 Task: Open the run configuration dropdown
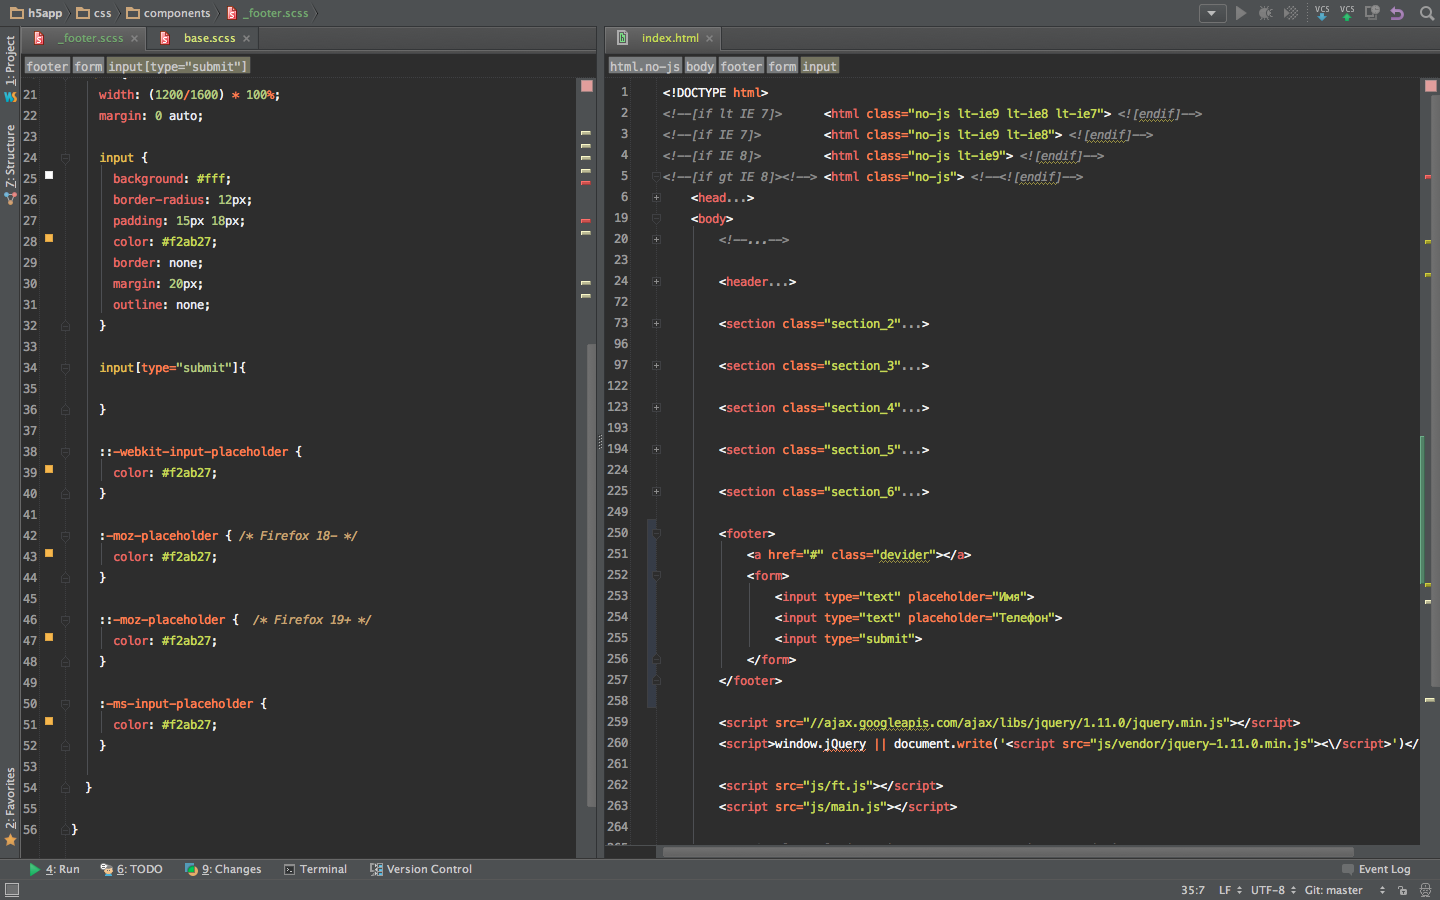coord(1212,13)
